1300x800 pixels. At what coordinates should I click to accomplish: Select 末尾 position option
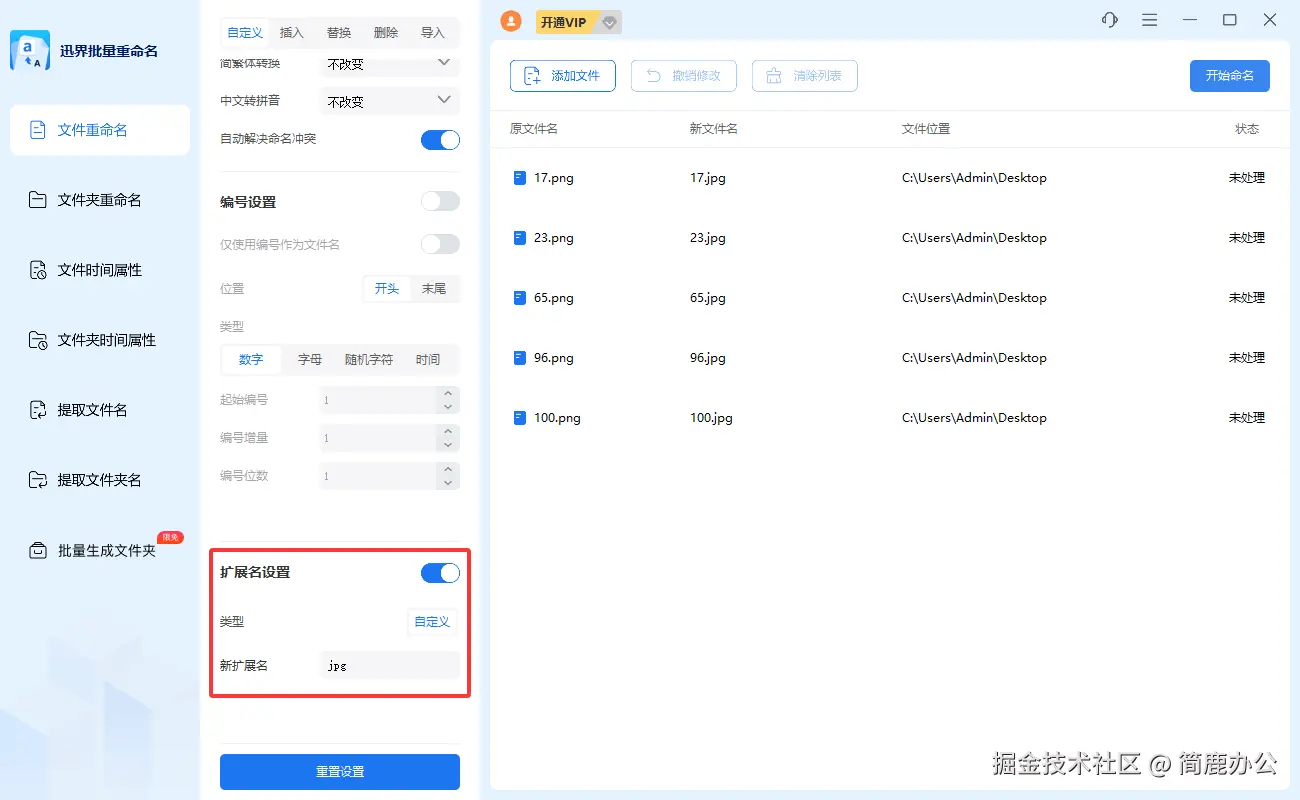tap(434, 288)
